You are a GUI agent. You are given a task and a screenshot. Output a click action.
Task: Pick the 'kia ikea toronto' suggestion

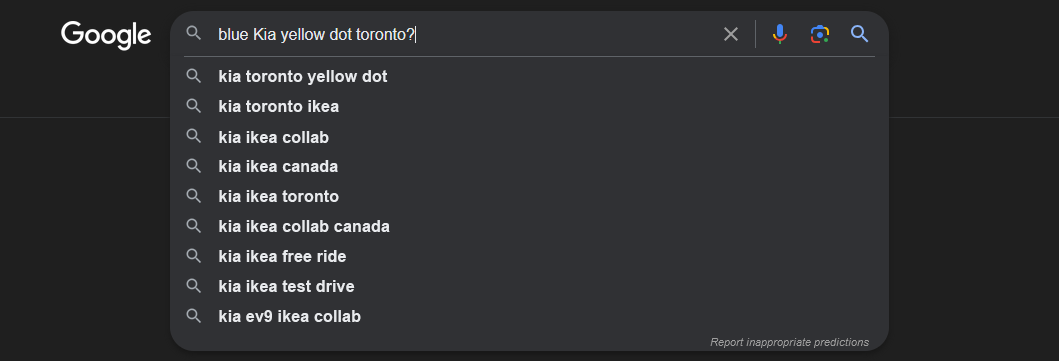coord(530,196)
